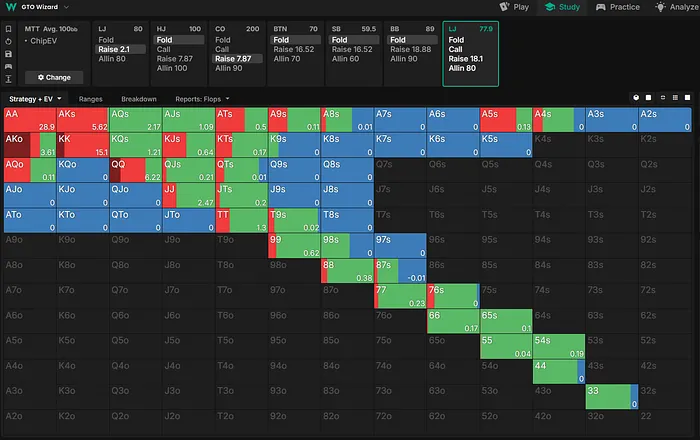
Task: Toggle the square view next to pie chart
Action: (x=648, y=98)
